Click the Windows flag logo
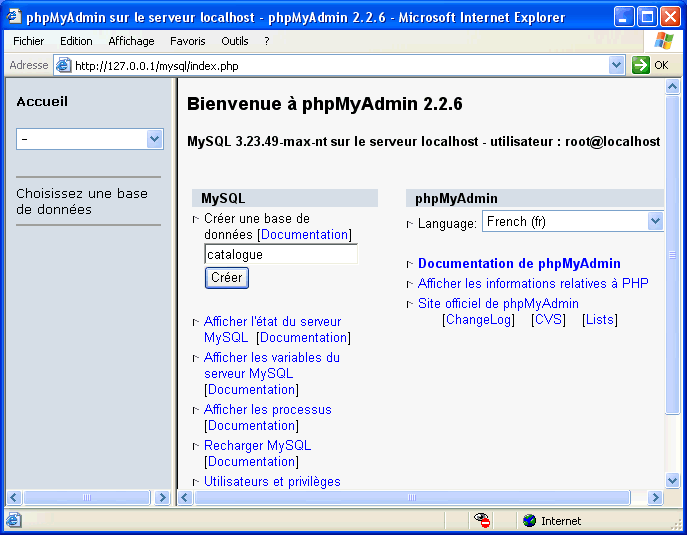 click(664, 41)
